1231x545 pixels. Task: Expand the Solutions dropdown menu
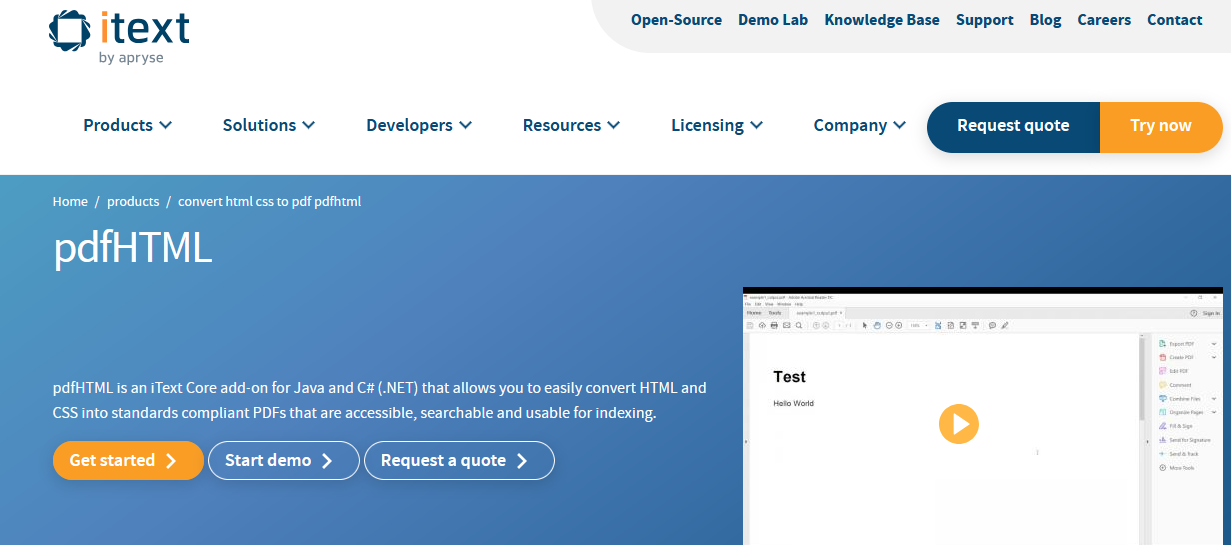click(x=269, y=125)
